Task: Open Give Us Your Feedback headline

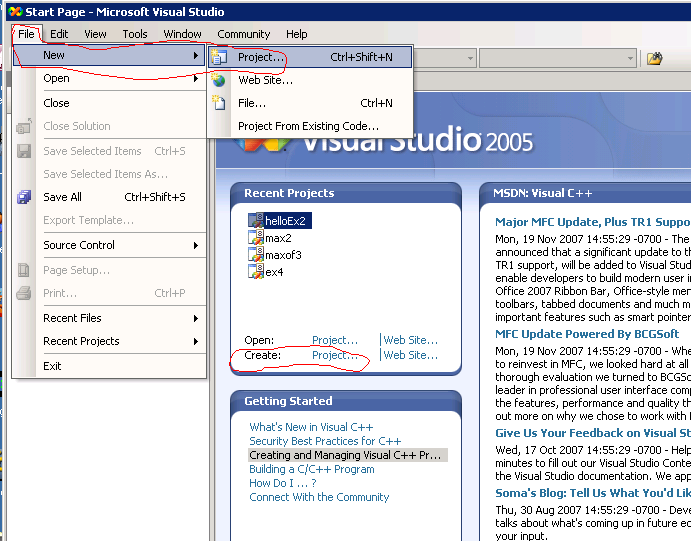Action: [593, 433]
